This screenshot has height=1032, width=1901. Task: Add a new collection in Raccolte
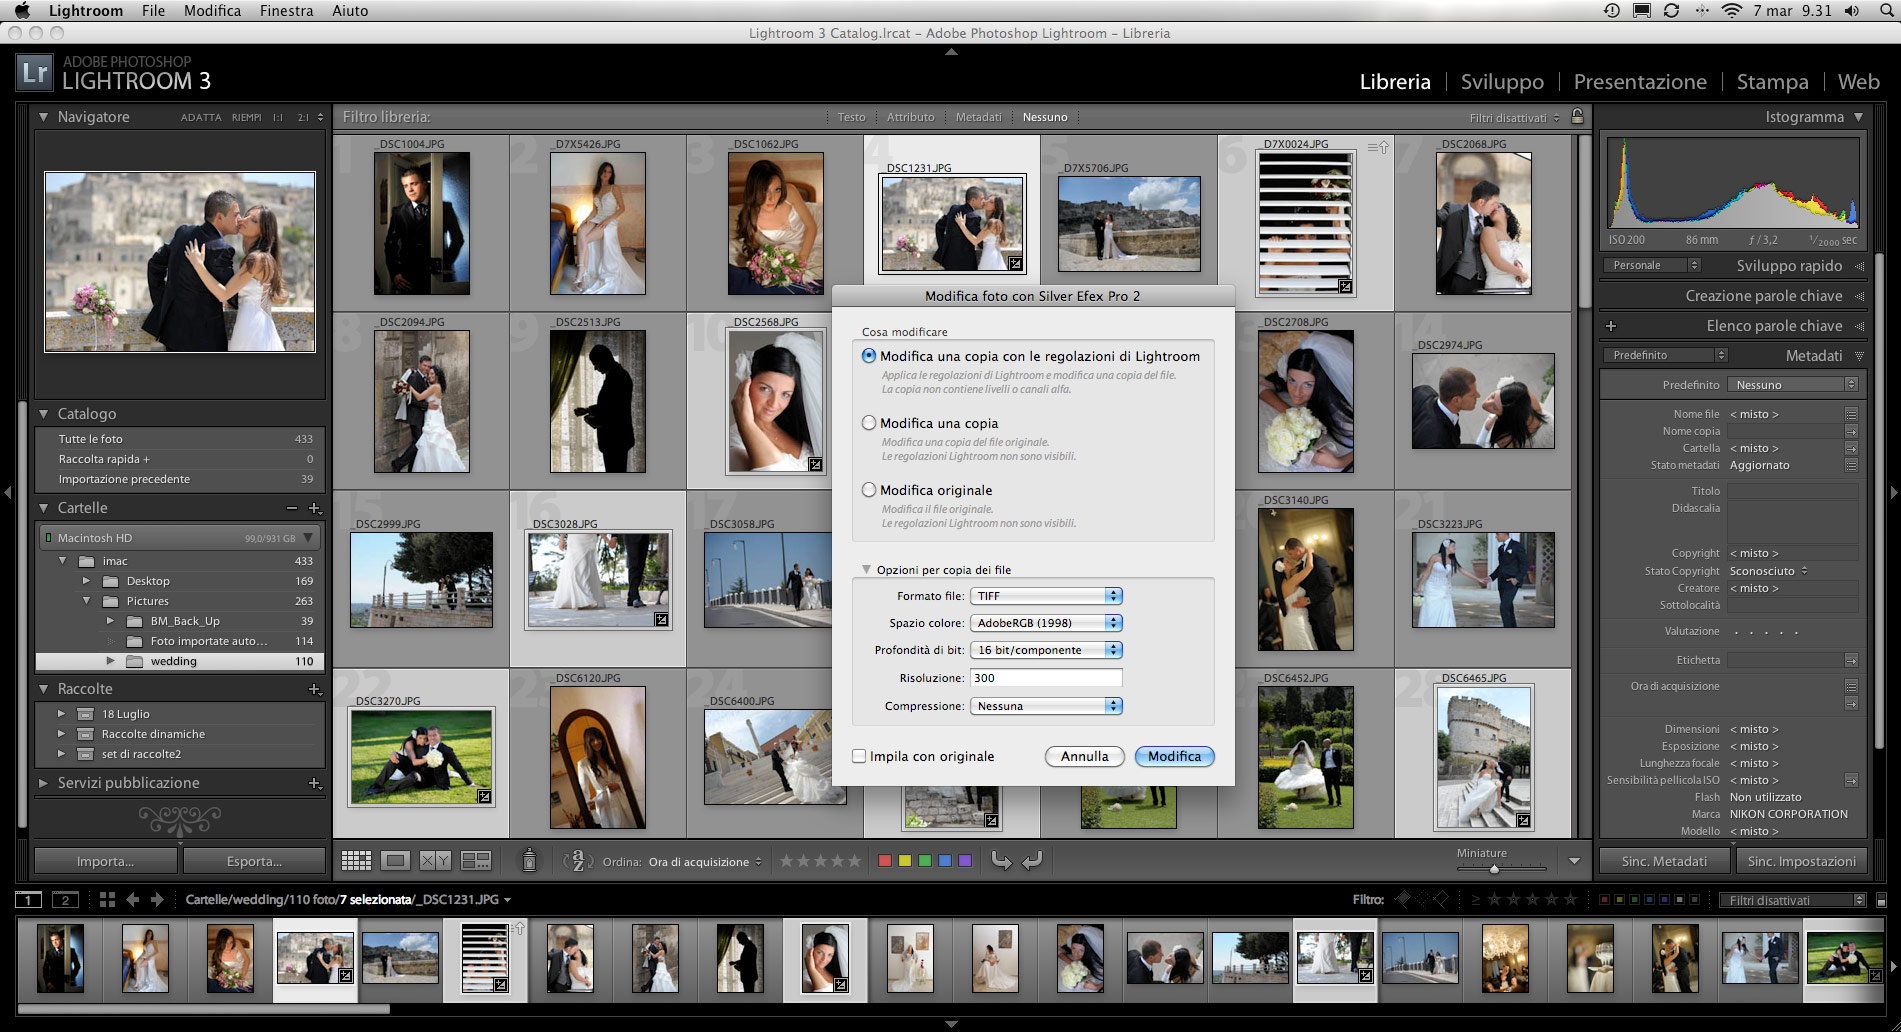[x=315, y=689]
